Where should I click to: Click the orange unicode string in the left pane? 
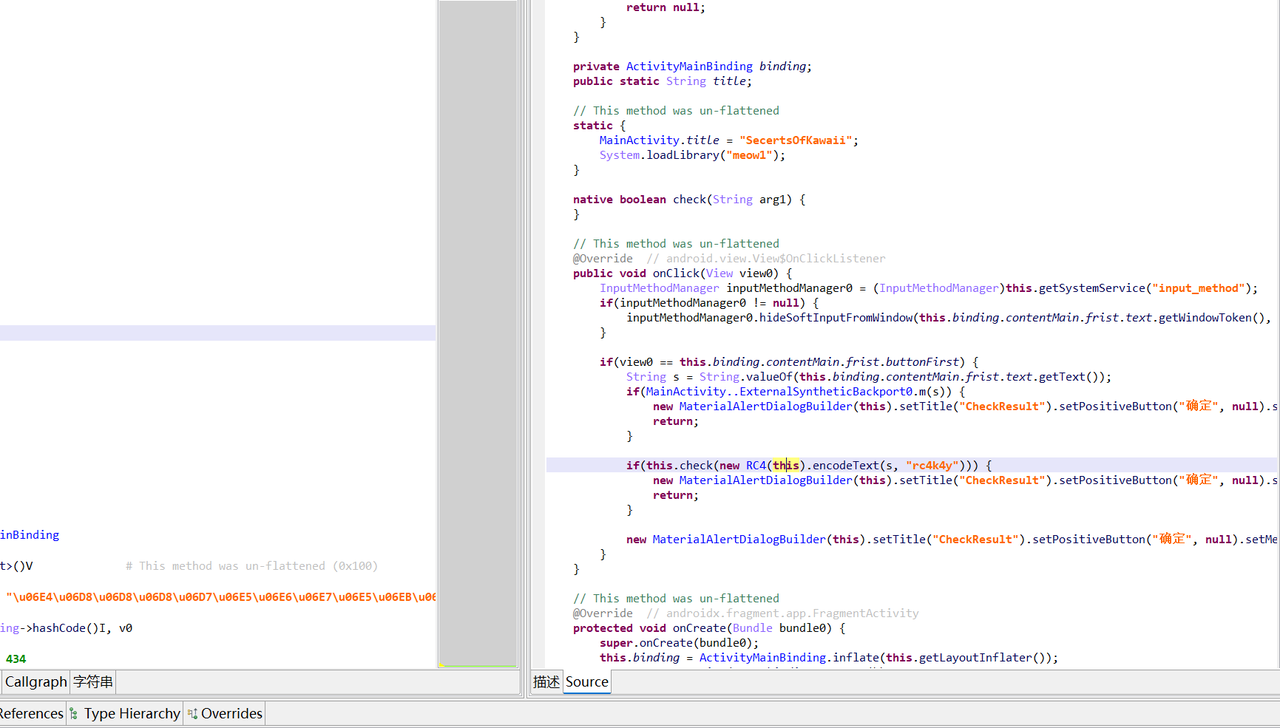(x=220, y=597)
